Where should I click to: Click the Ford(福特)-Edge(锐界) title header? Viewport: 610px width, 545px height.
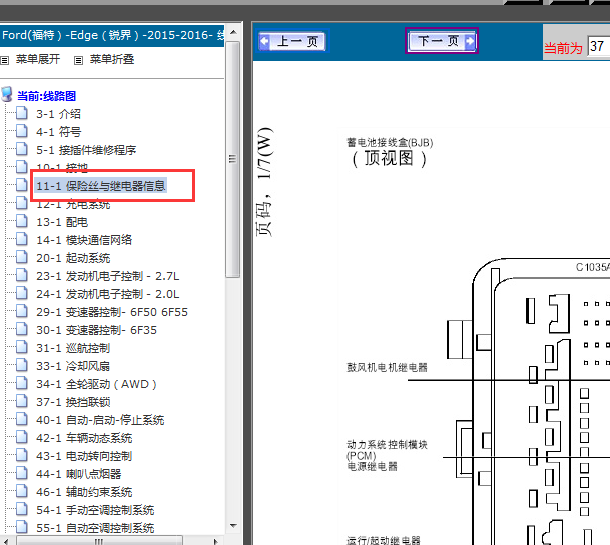coord(112,35)
